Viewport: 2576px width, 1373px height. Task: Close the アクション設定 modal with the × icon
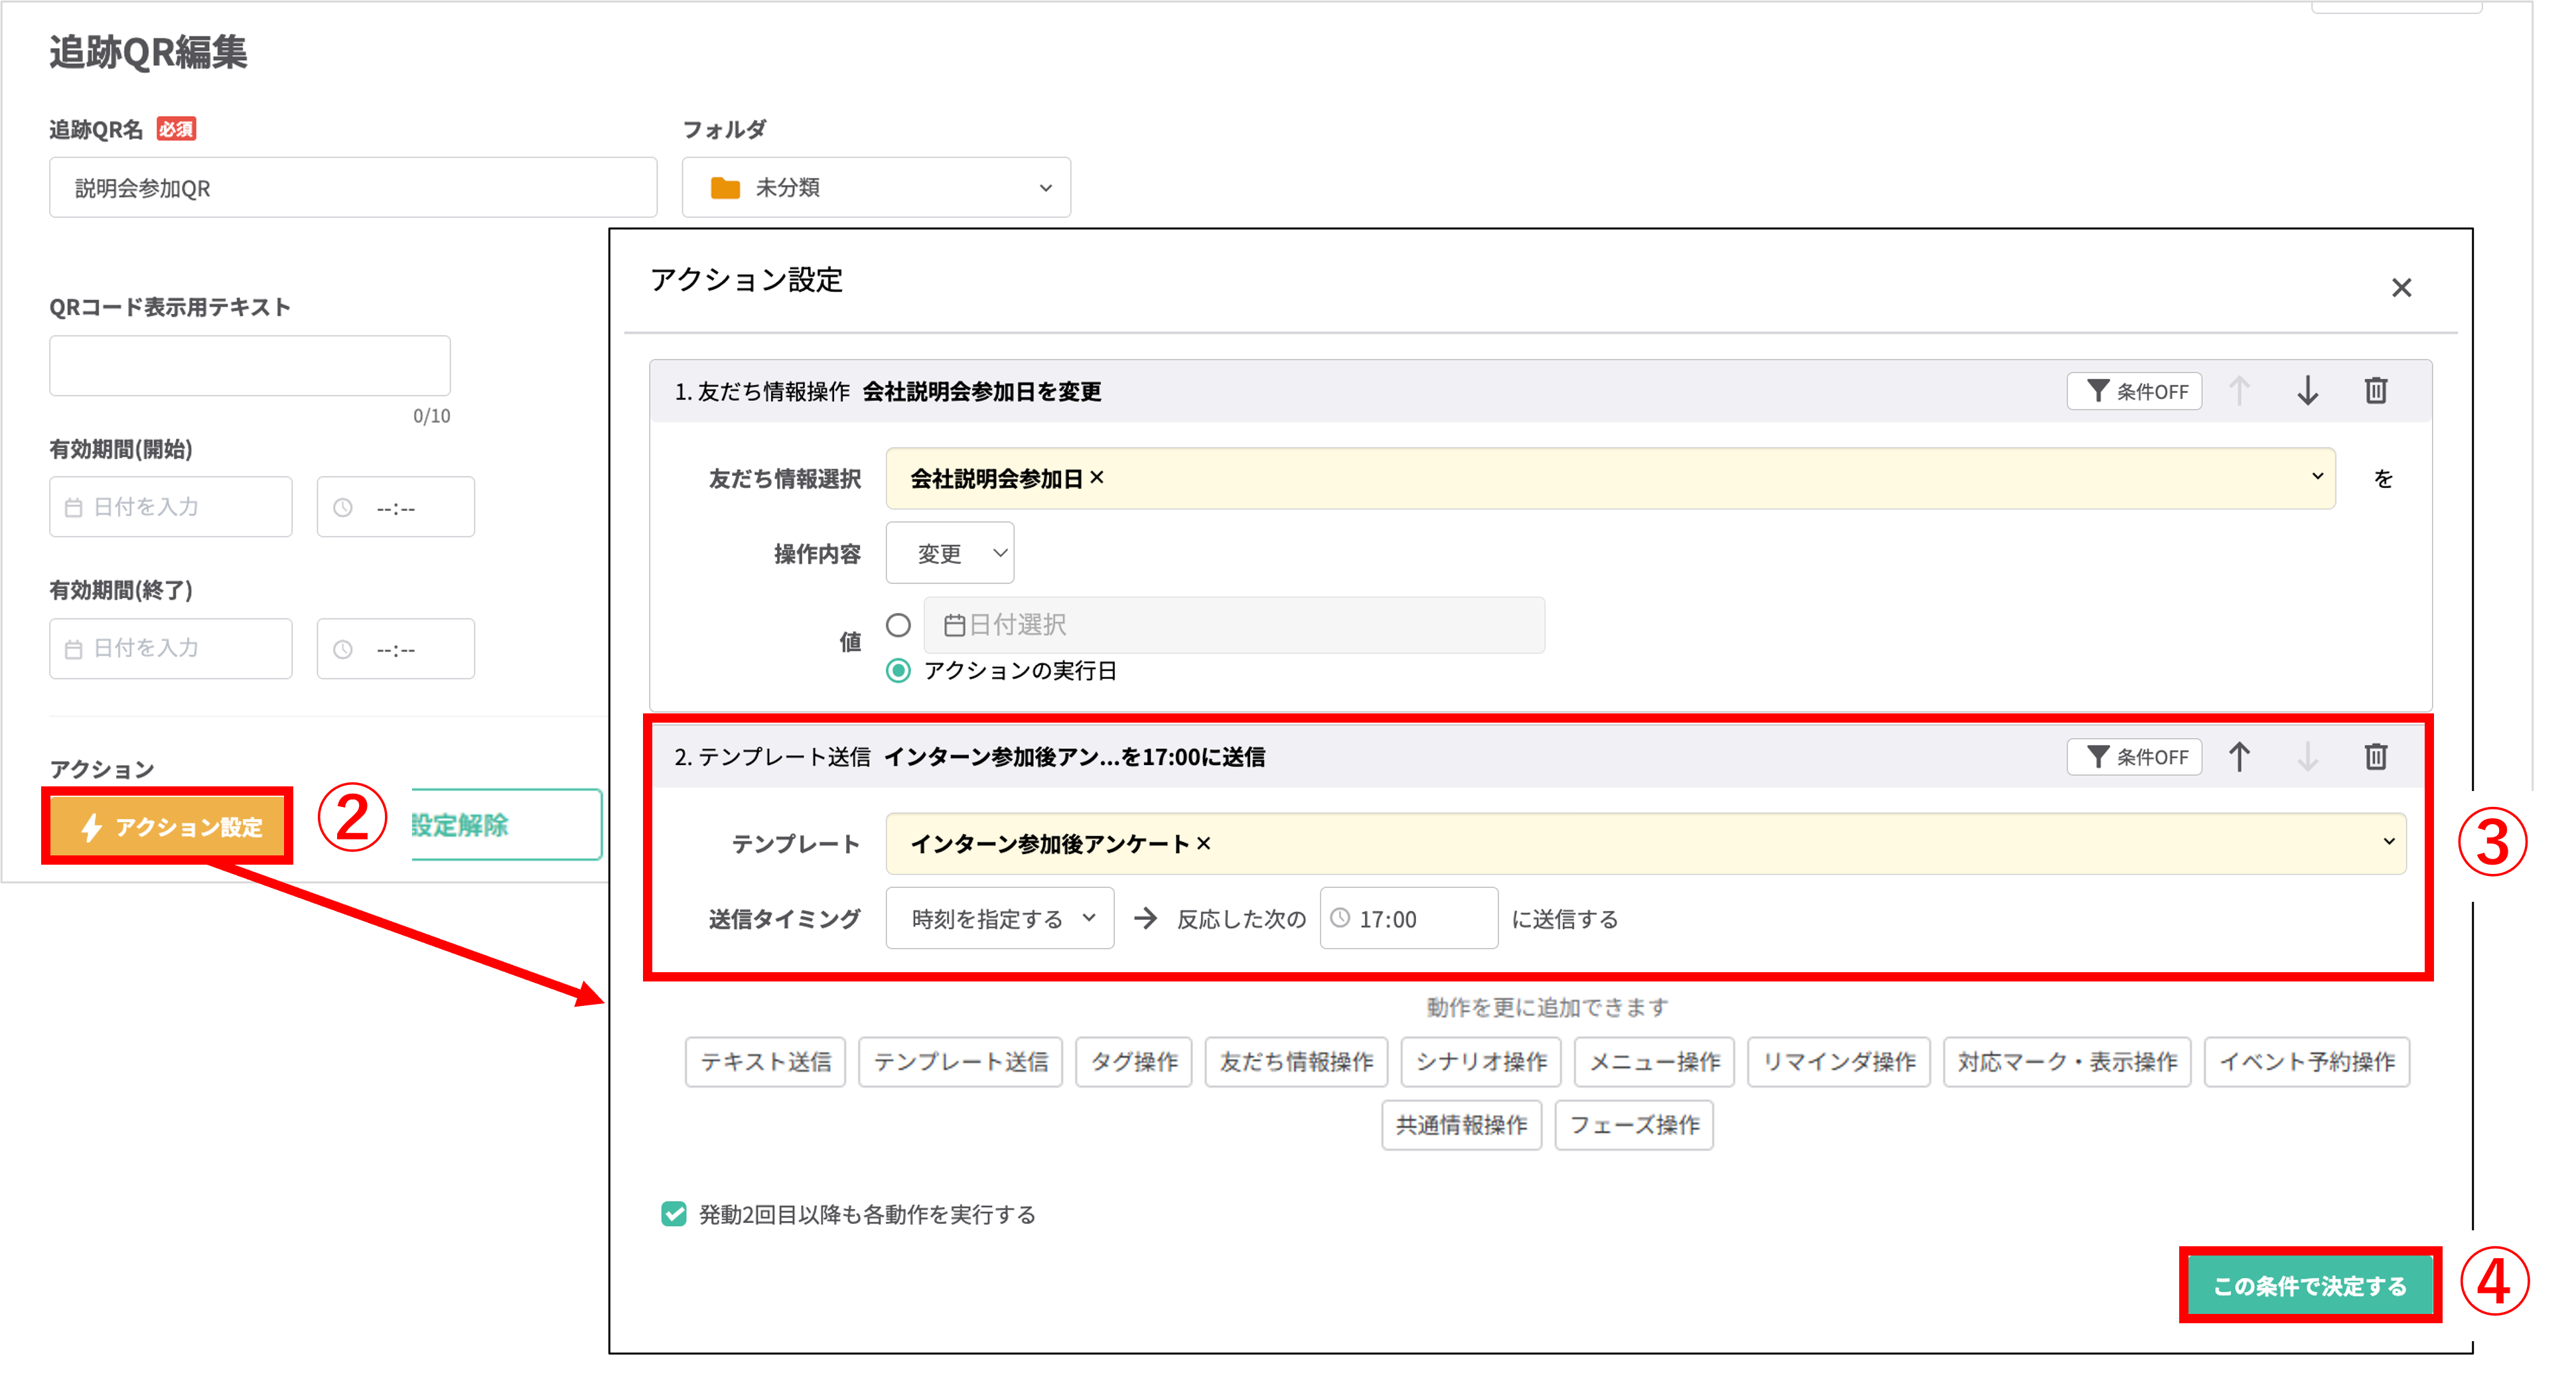[x=2402, y=288]
